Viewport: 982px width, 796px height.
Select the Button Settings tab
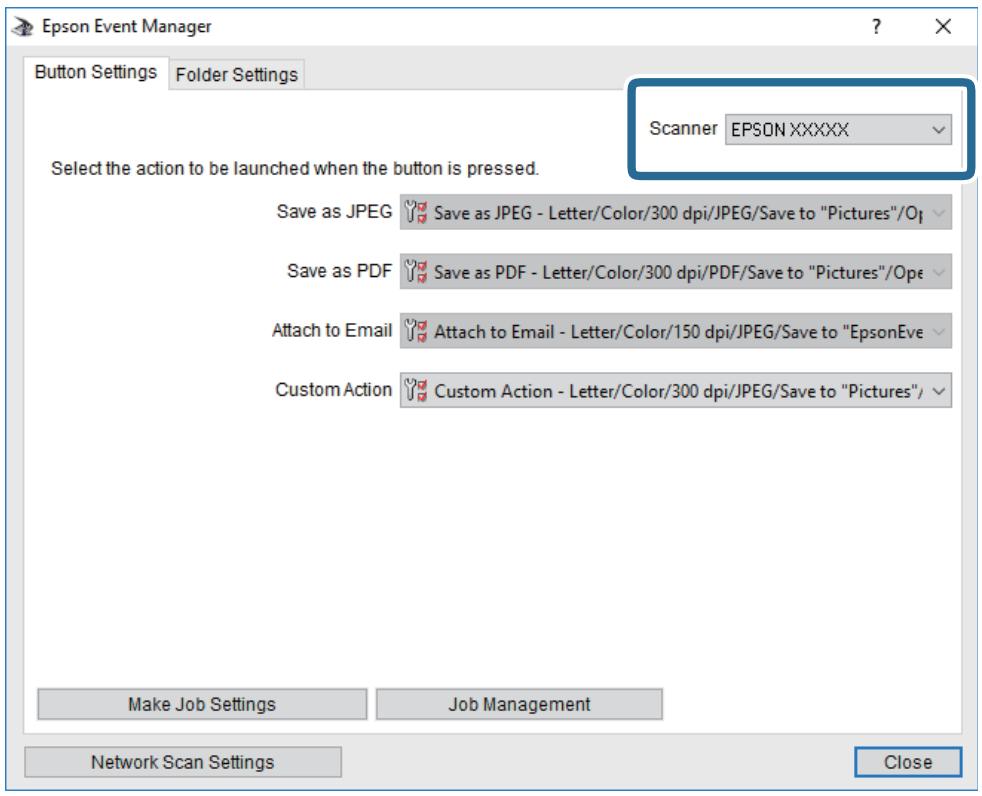coord(96,72)
